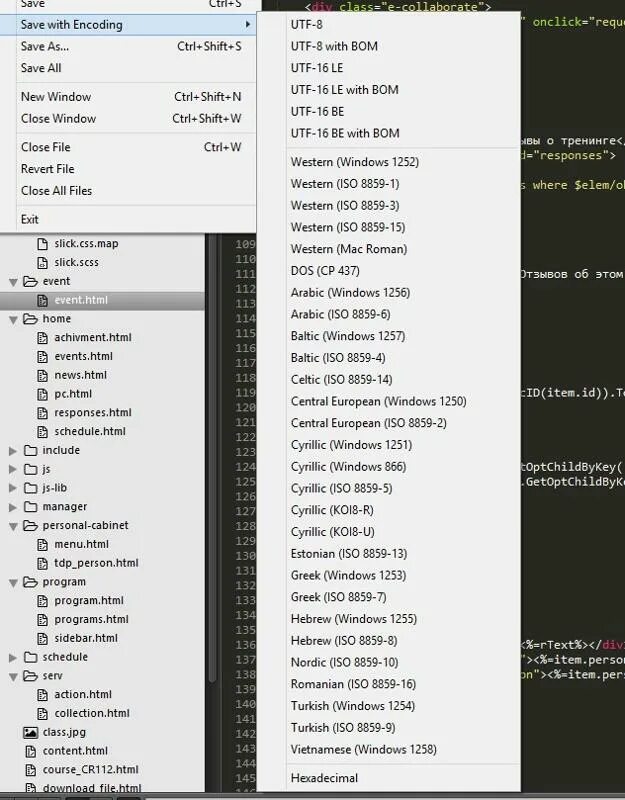Click the action.html file icon

tap(43, 695)
